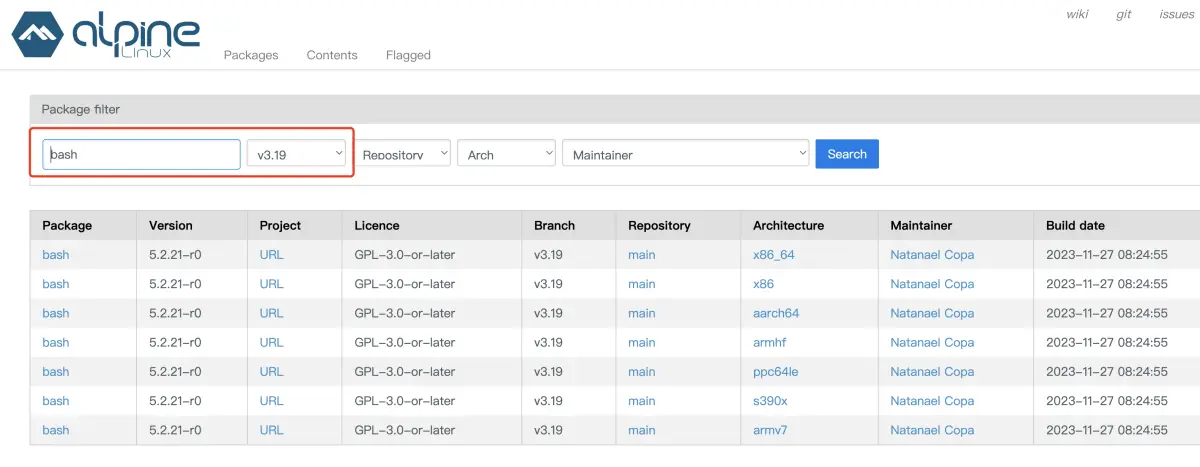The height and width of the screenshot is (467, 1200).
Task: Open the Packages tab
Action: point(251,55)
